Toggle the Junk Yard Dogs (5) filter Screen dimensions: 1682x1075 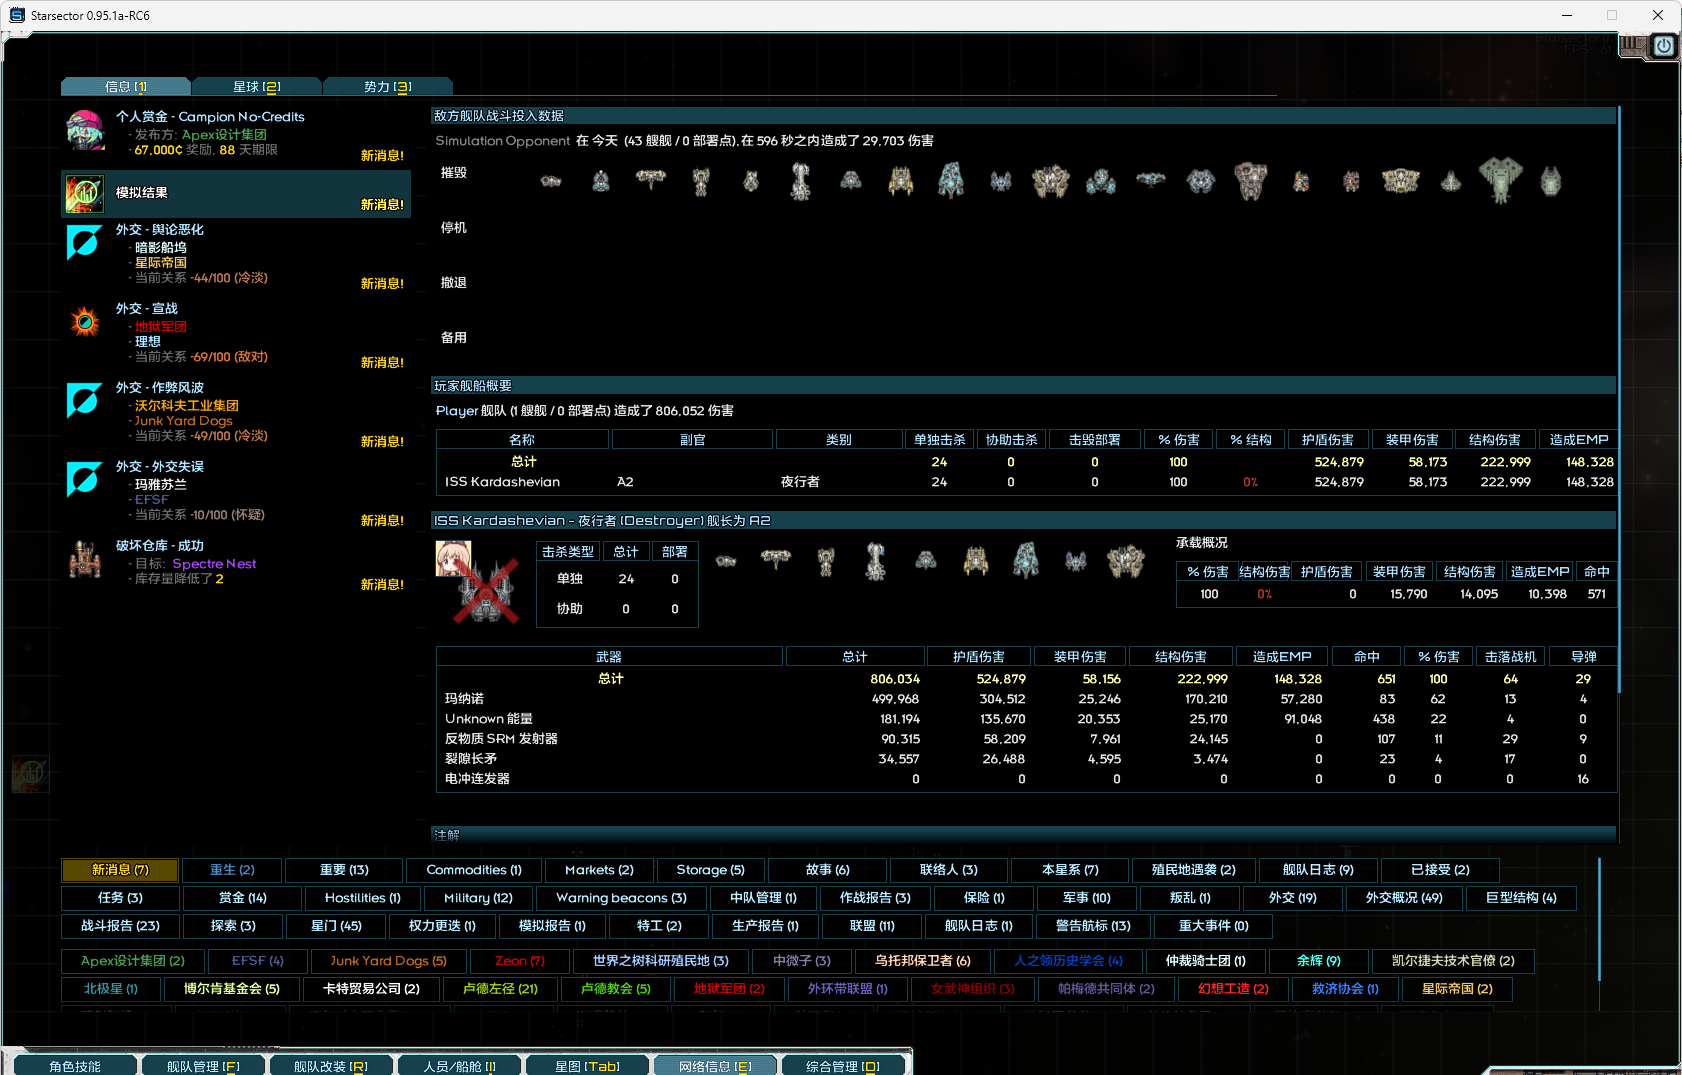tap(388, 961)
